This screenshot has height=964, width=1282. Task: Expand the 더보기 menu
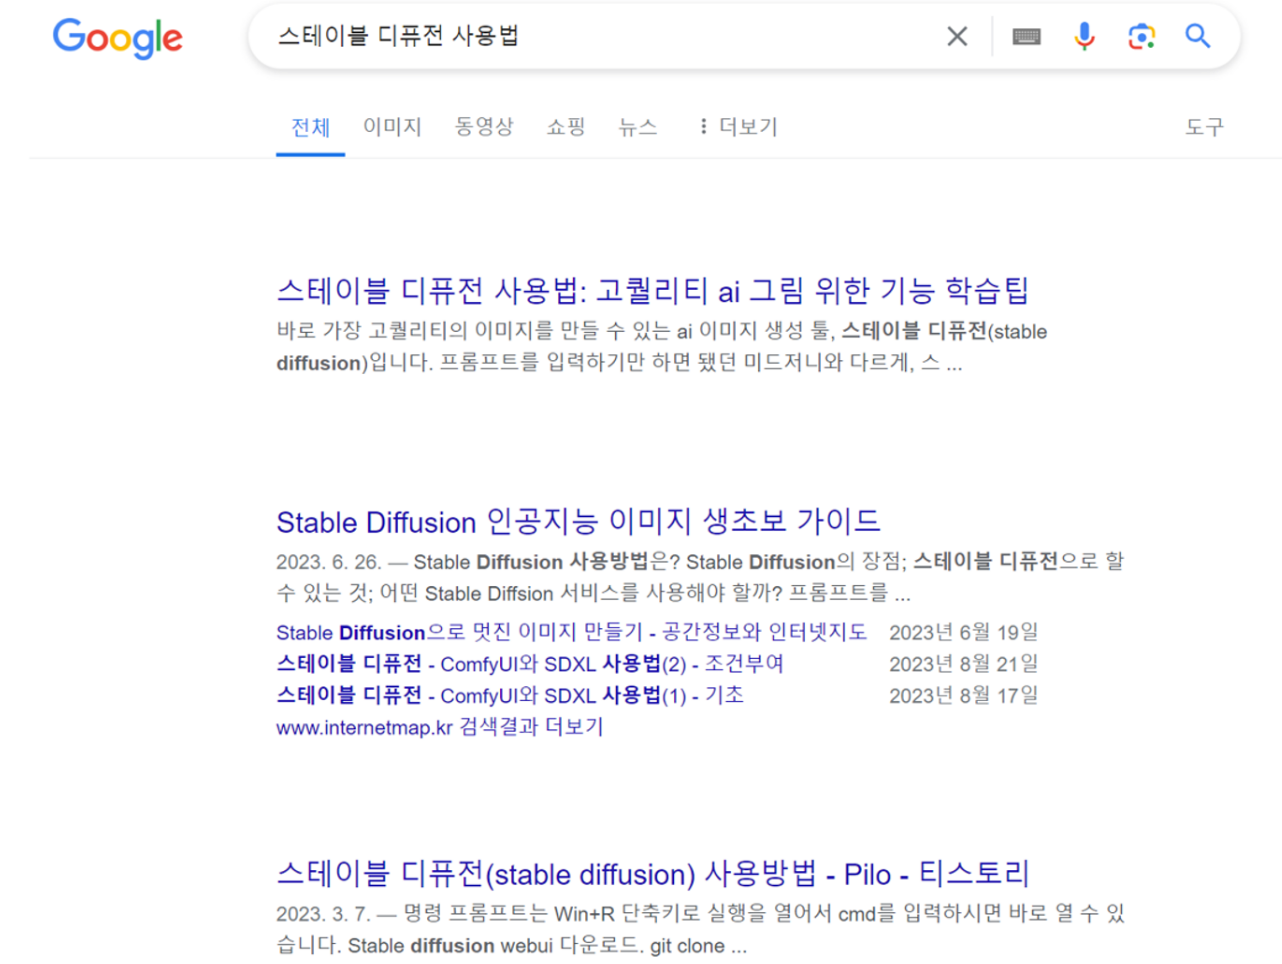(738, 127)
